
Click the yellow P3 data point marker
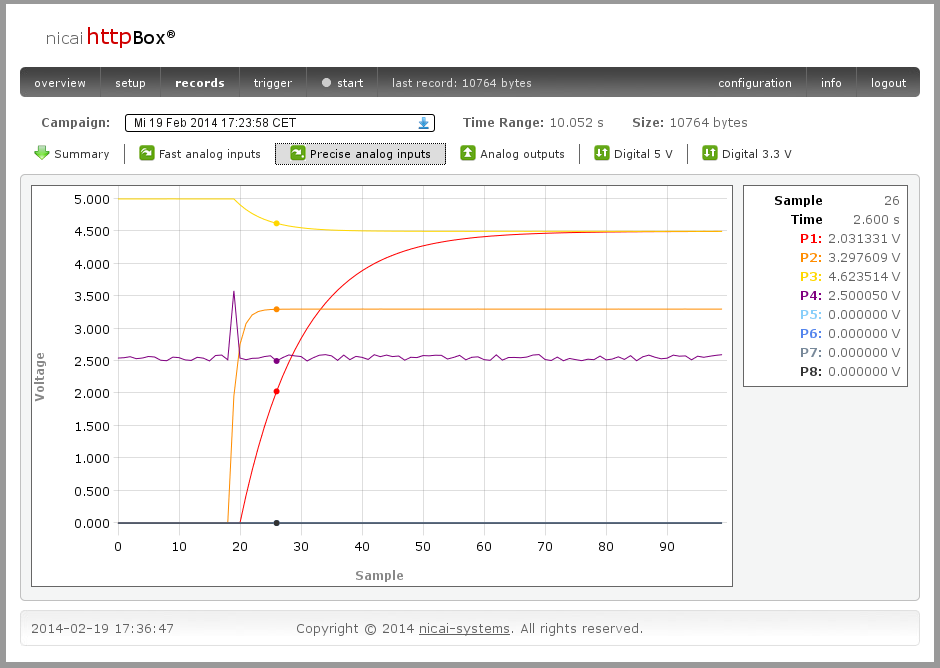[276, 224]
